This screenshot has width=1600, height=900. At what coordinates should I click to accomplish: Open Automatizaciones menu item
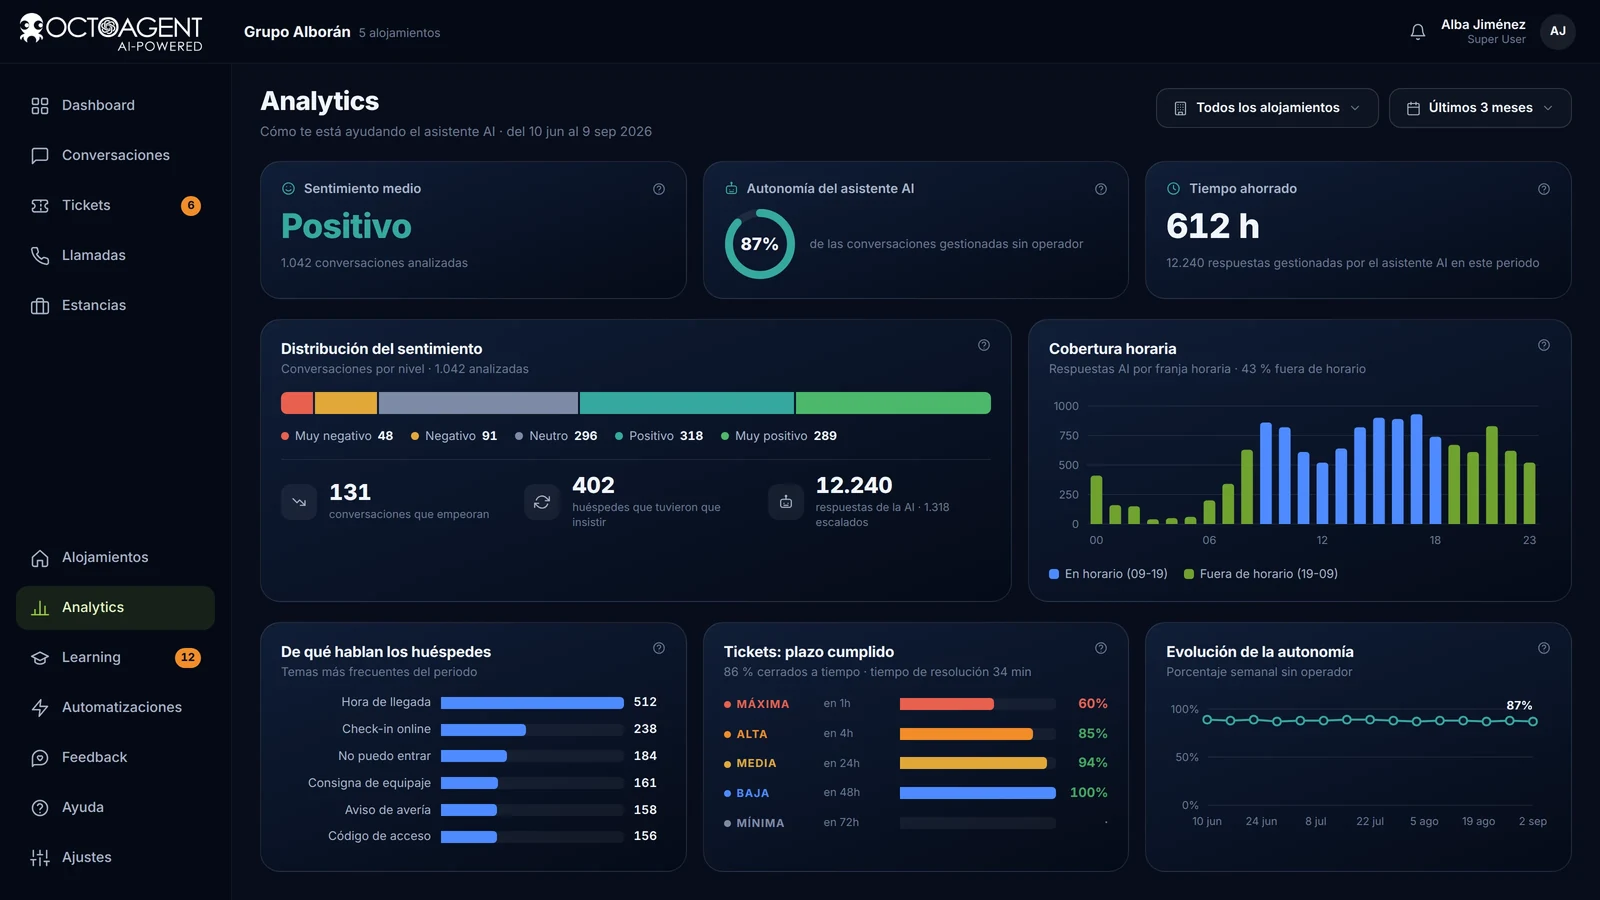tap(115, 708)
